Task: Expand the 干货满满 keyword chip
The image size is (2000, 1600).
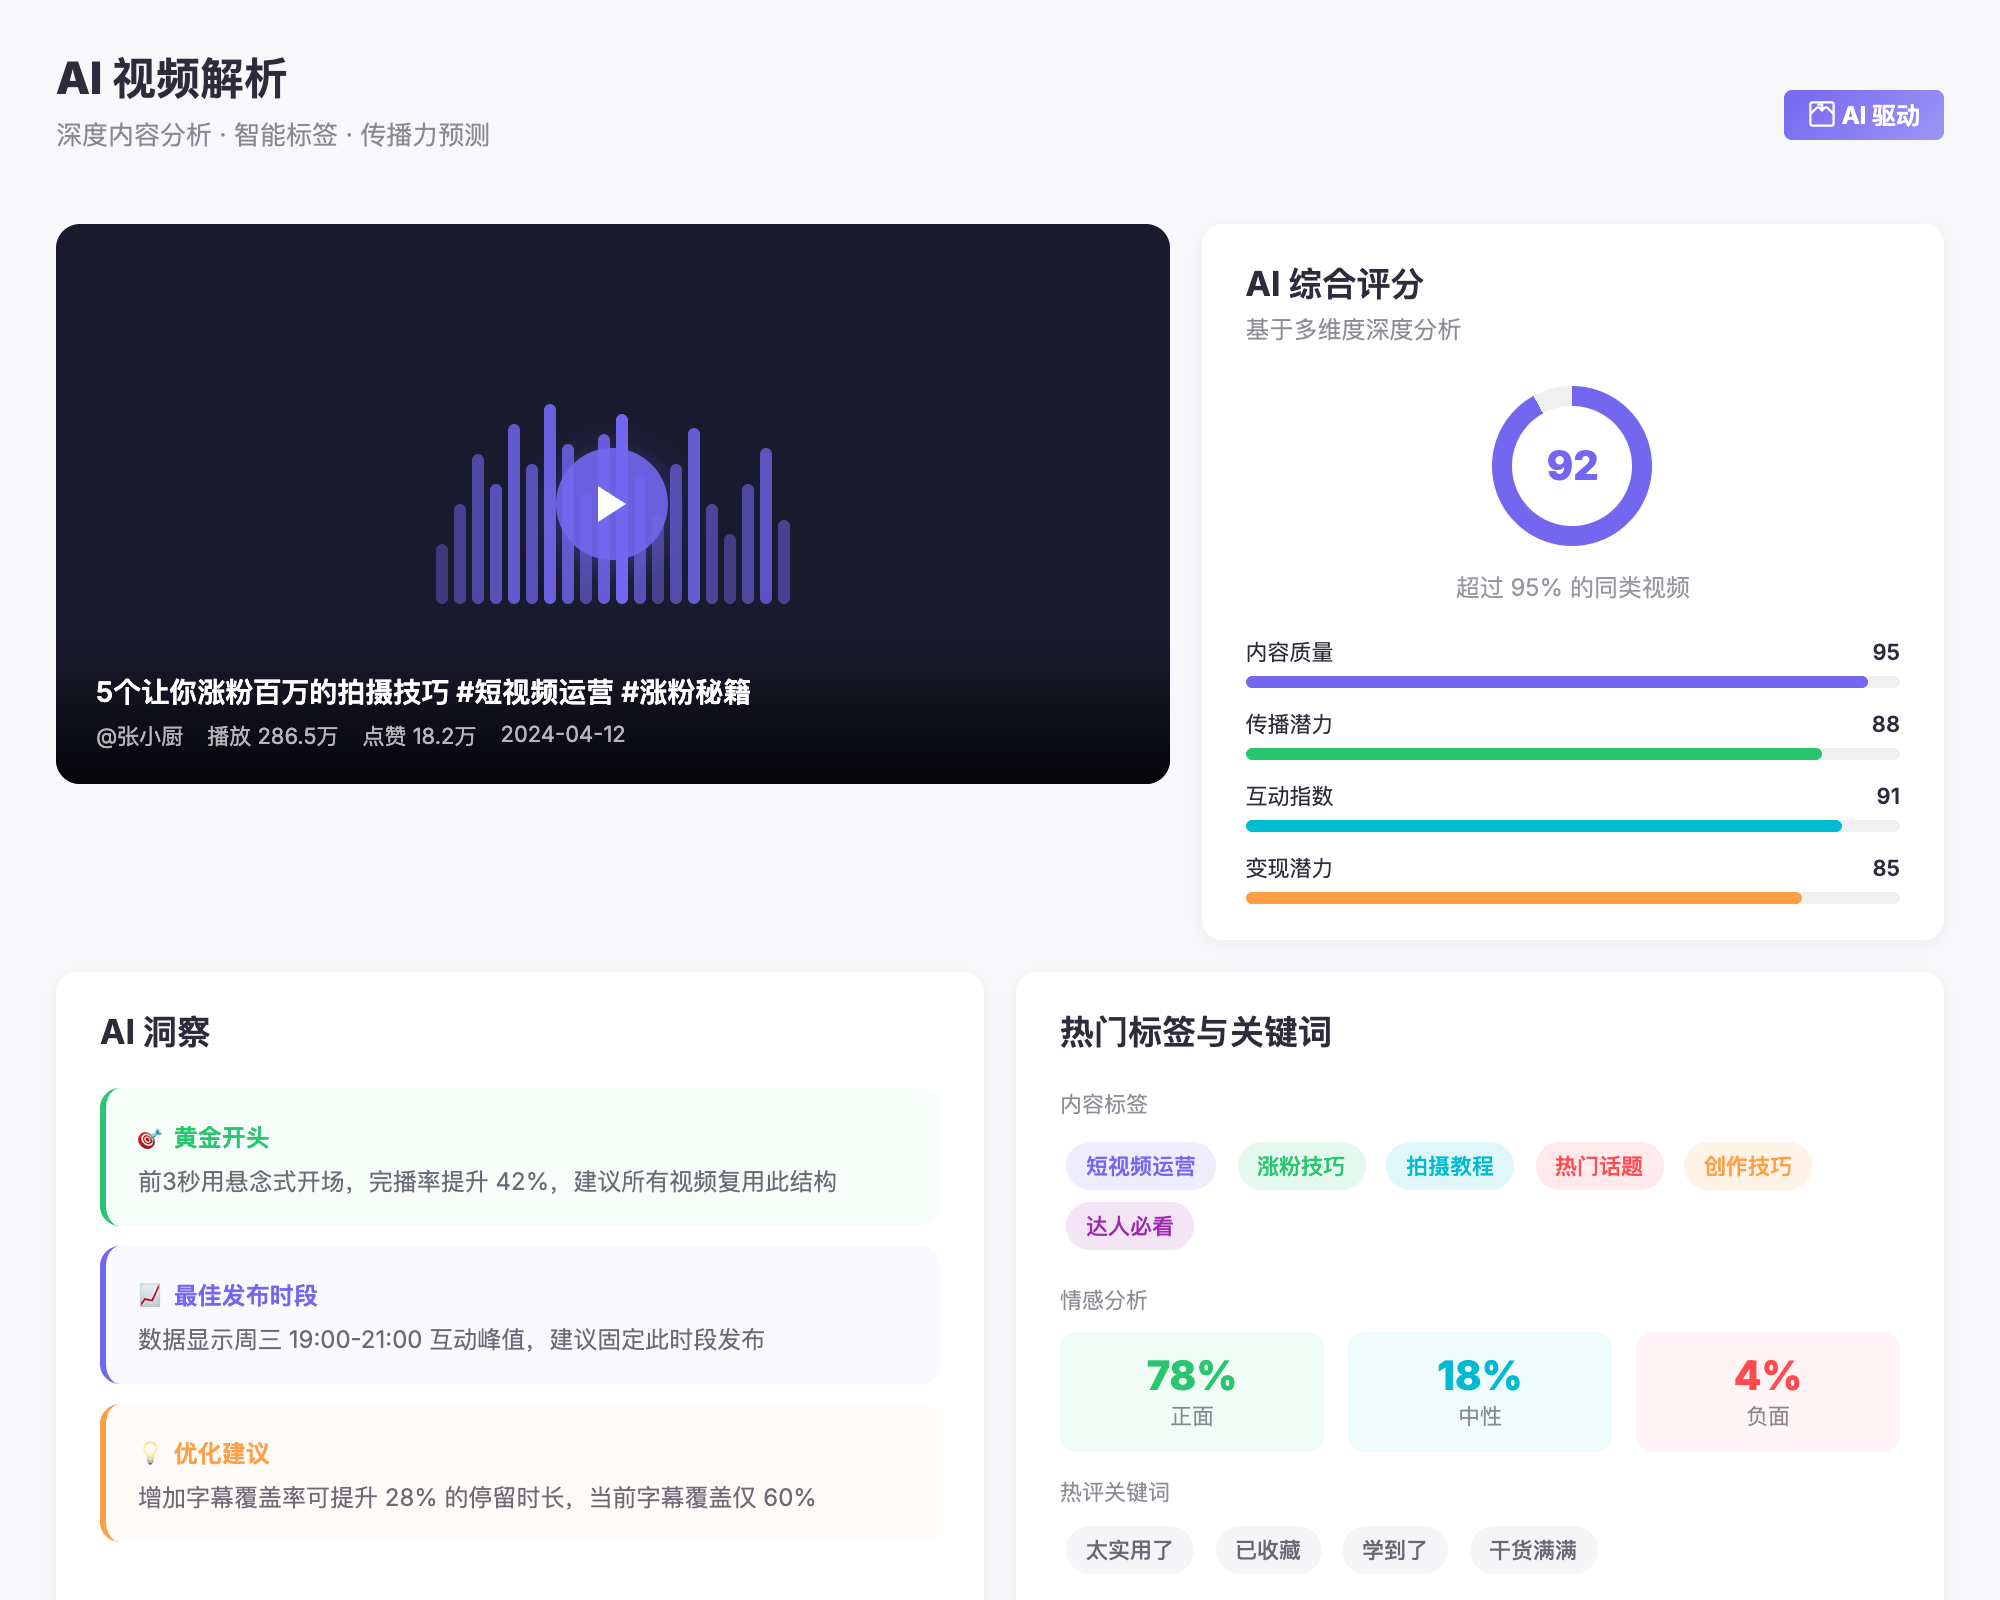Action: pyautogui.click(x=1533, y=1549)
